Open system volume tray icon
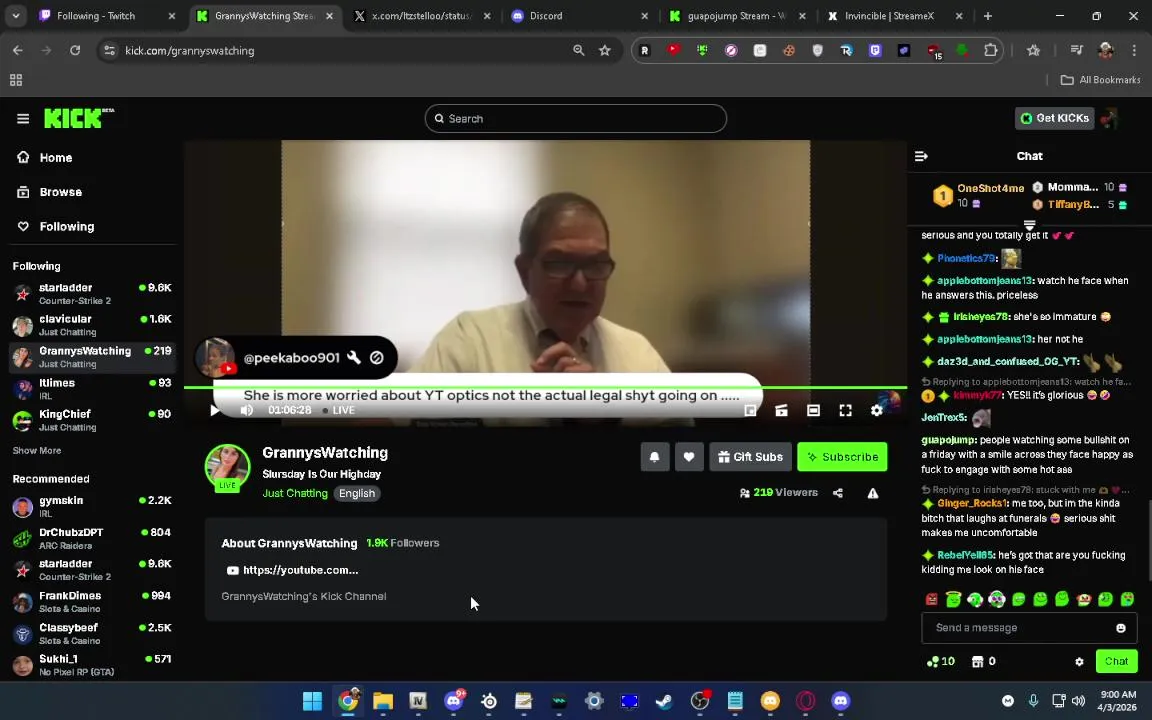Screen dimensions: 1152x720 coord(1079,701)
